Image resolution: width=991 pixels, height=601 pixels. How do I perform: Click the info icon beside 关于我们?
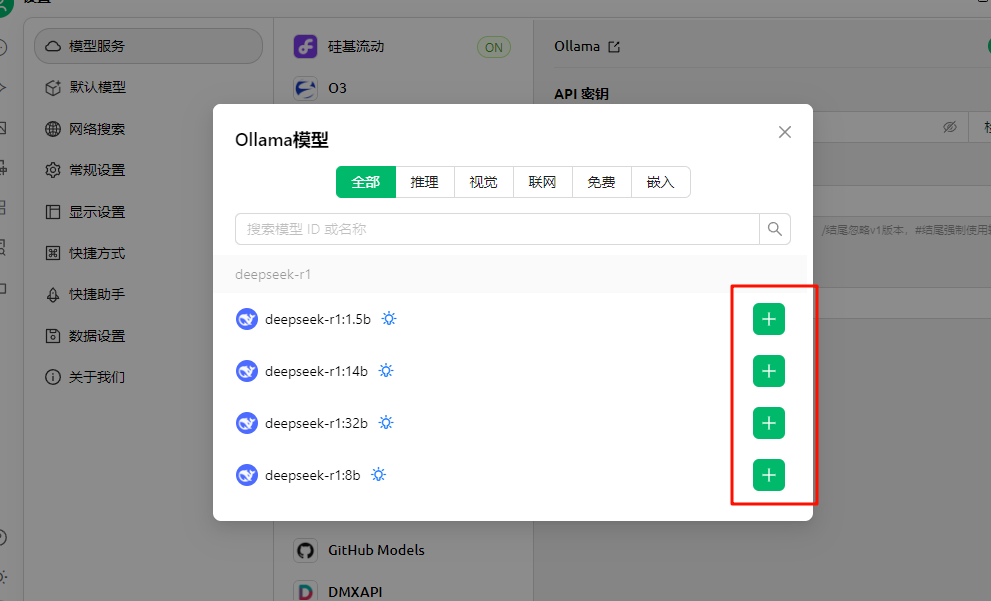(x=53, y=377)
